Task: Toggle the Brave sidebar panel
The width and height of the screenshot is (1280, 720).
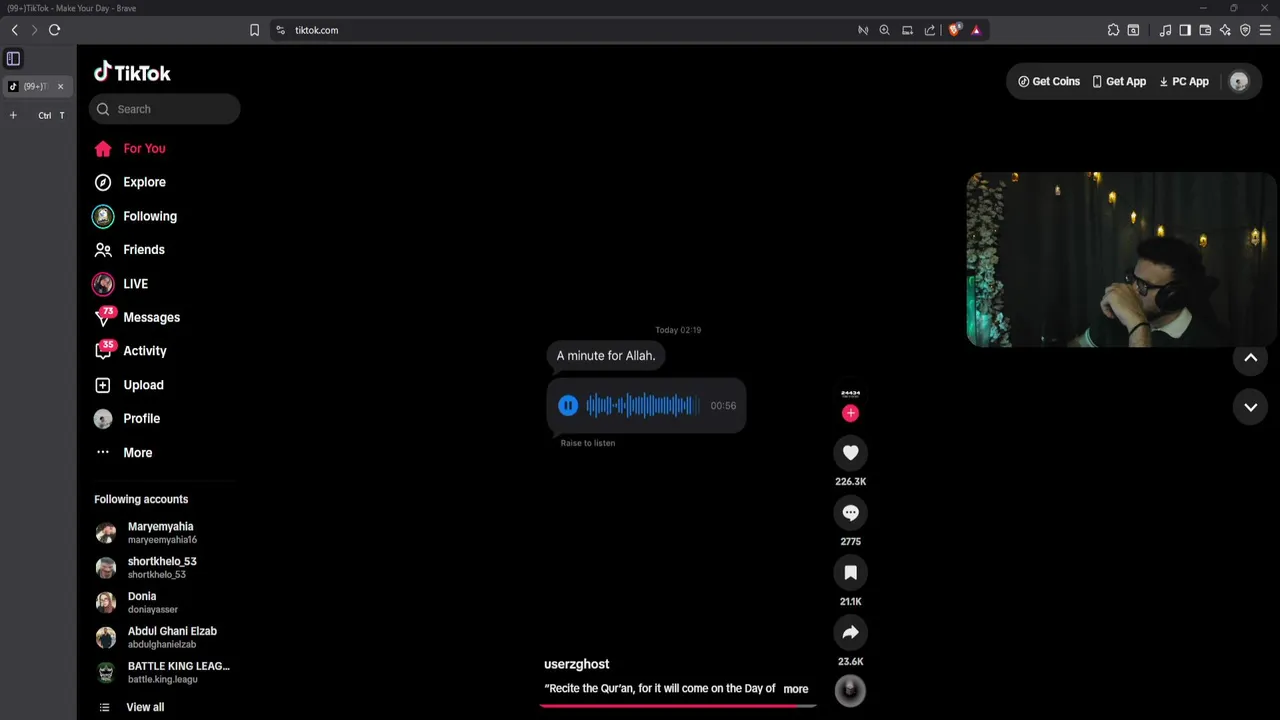Action: tap(1185, 30)
